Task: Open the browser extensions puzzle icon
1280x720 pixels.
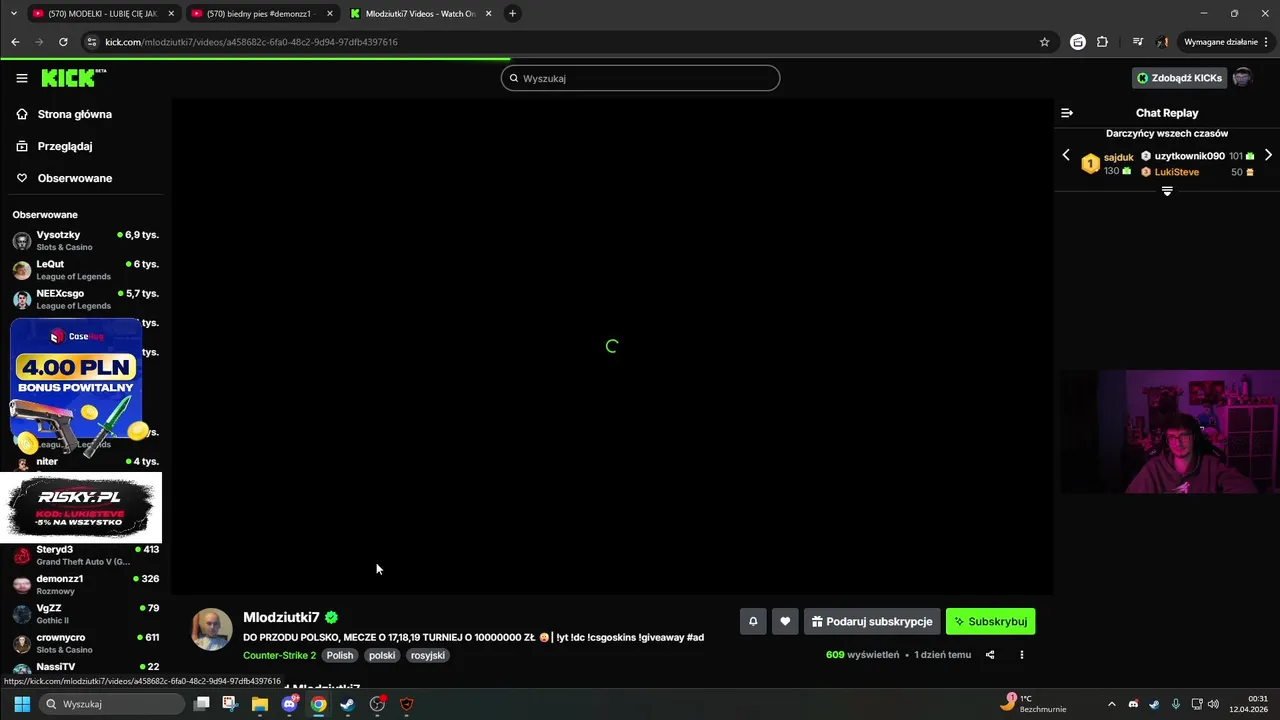Action: (1102, 42)
